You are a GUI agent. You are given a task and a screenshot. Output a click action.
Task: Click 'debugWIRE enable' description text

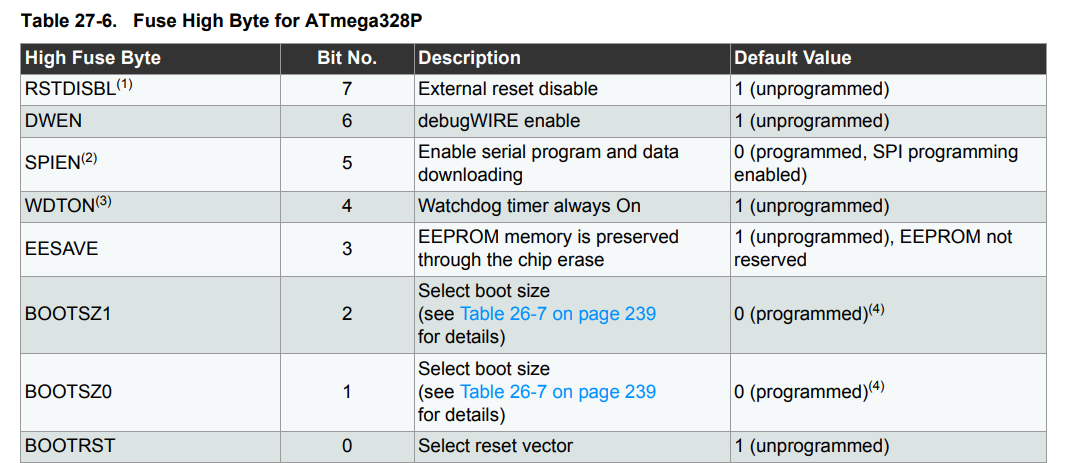coord(499,121)
